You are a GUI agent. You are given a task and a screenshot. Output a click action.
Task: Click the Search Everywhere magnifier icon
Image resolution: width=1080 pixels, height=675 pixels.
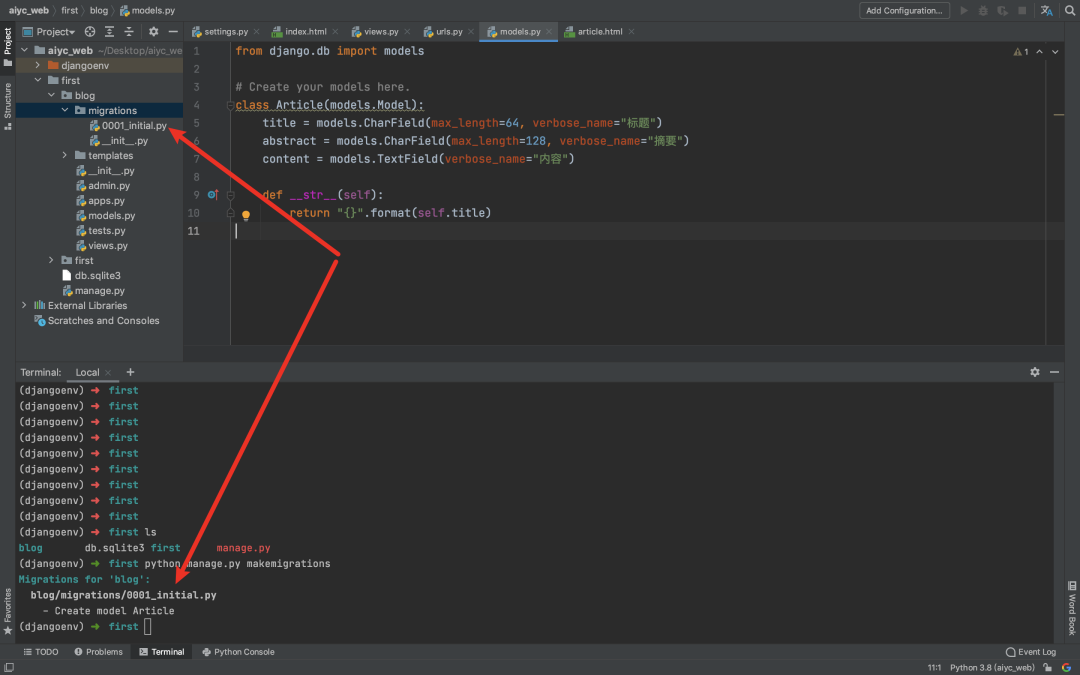(1068, 10)
